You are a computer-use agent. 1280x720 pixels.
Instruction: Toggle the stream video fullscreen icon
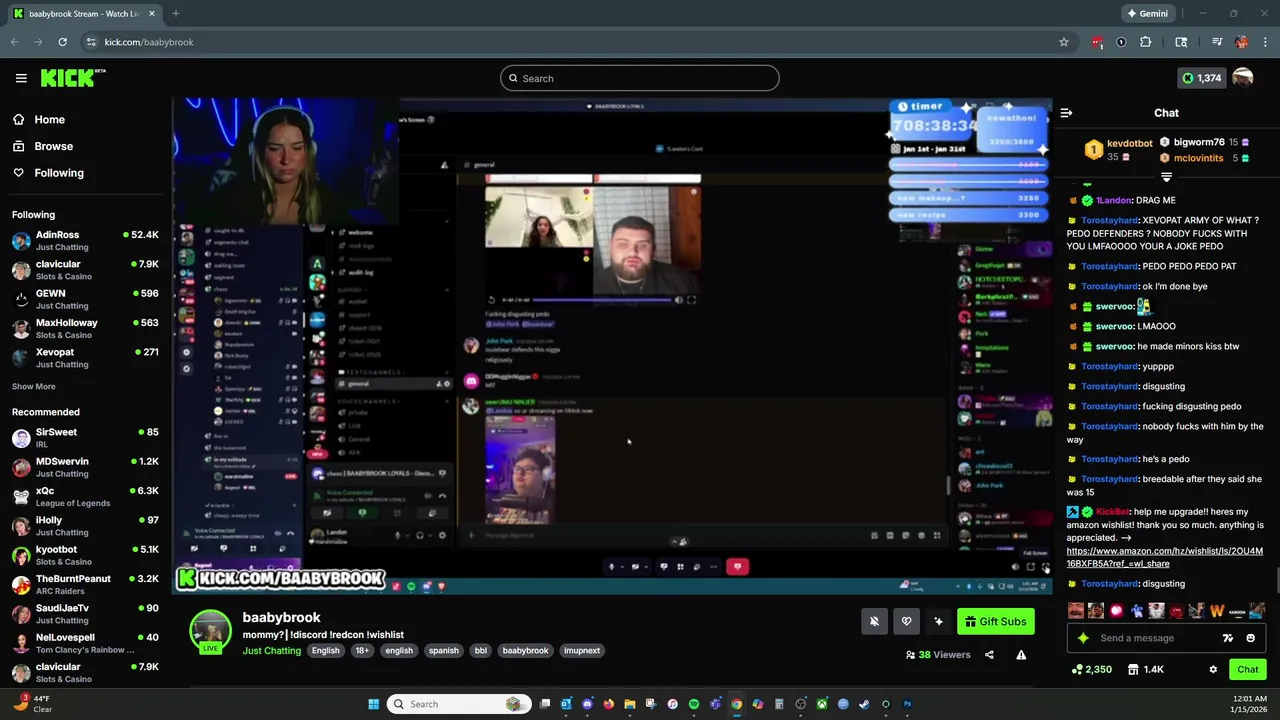click(1046, 567)
